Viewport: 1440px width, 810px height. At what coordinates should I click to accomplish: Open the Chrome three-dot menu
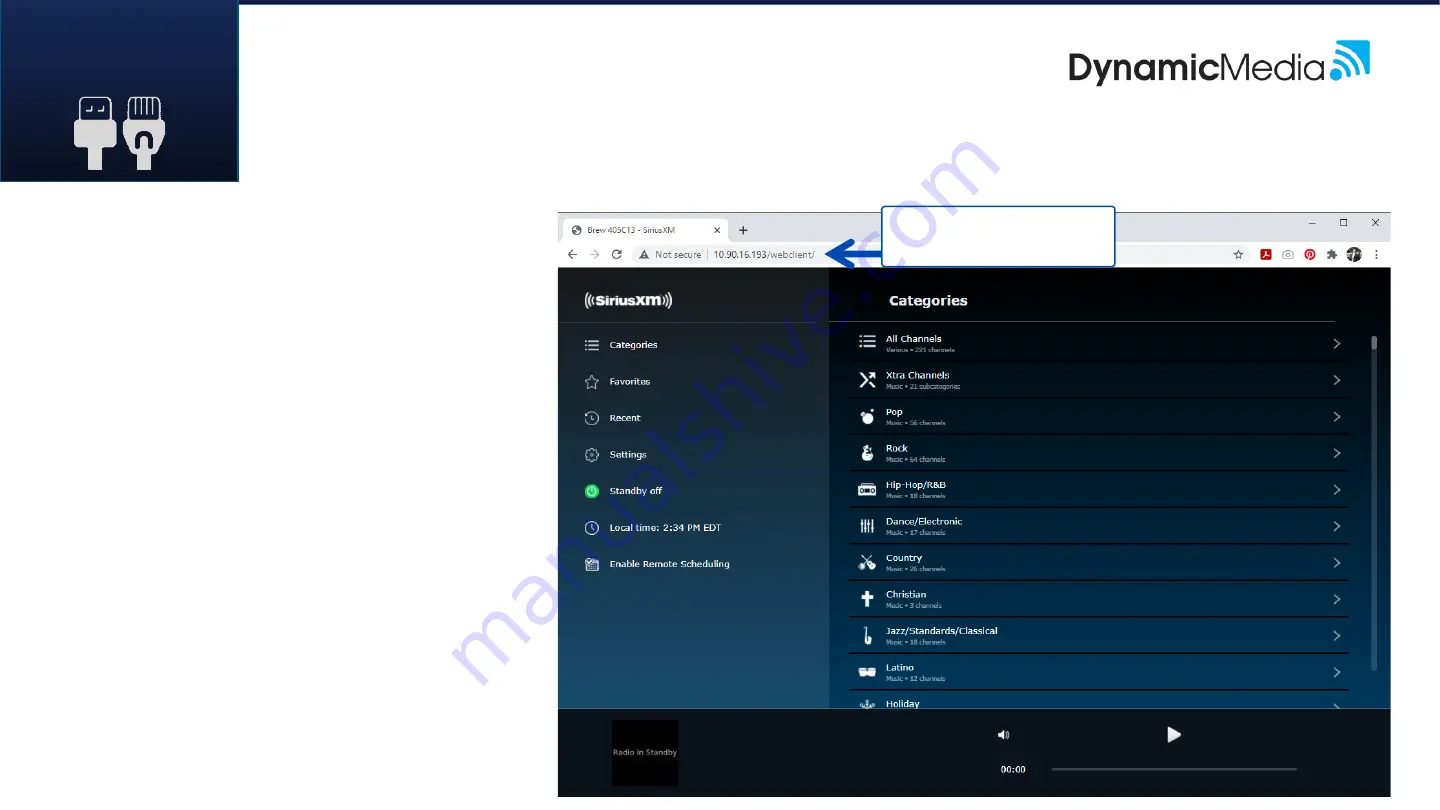tap(1376, 255)
